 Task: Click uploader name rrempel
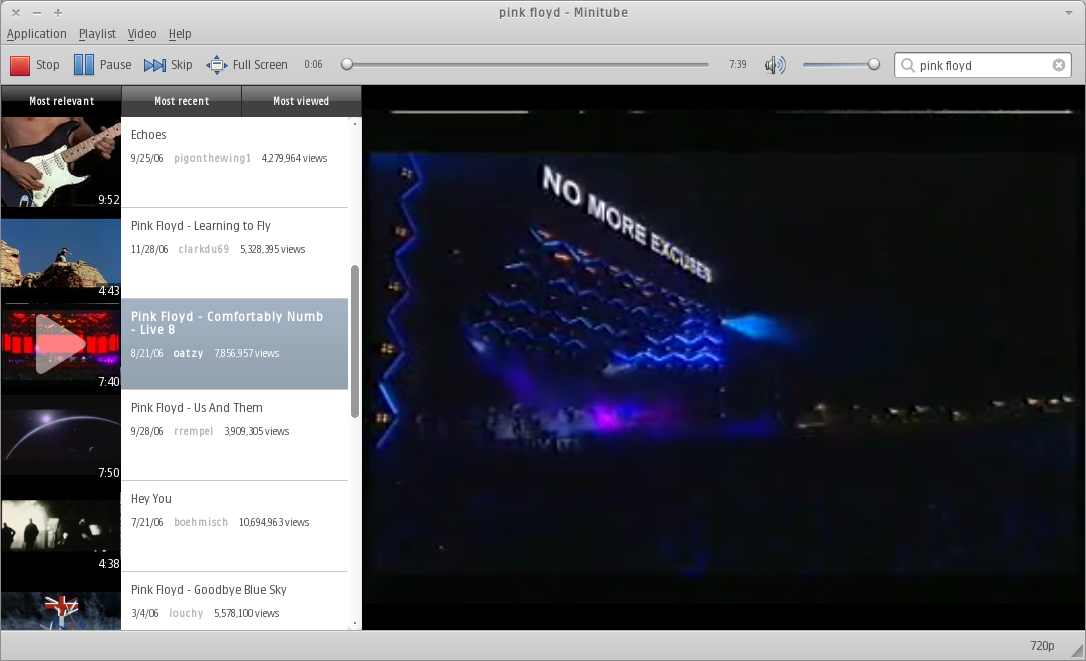(x=194, y=432)
